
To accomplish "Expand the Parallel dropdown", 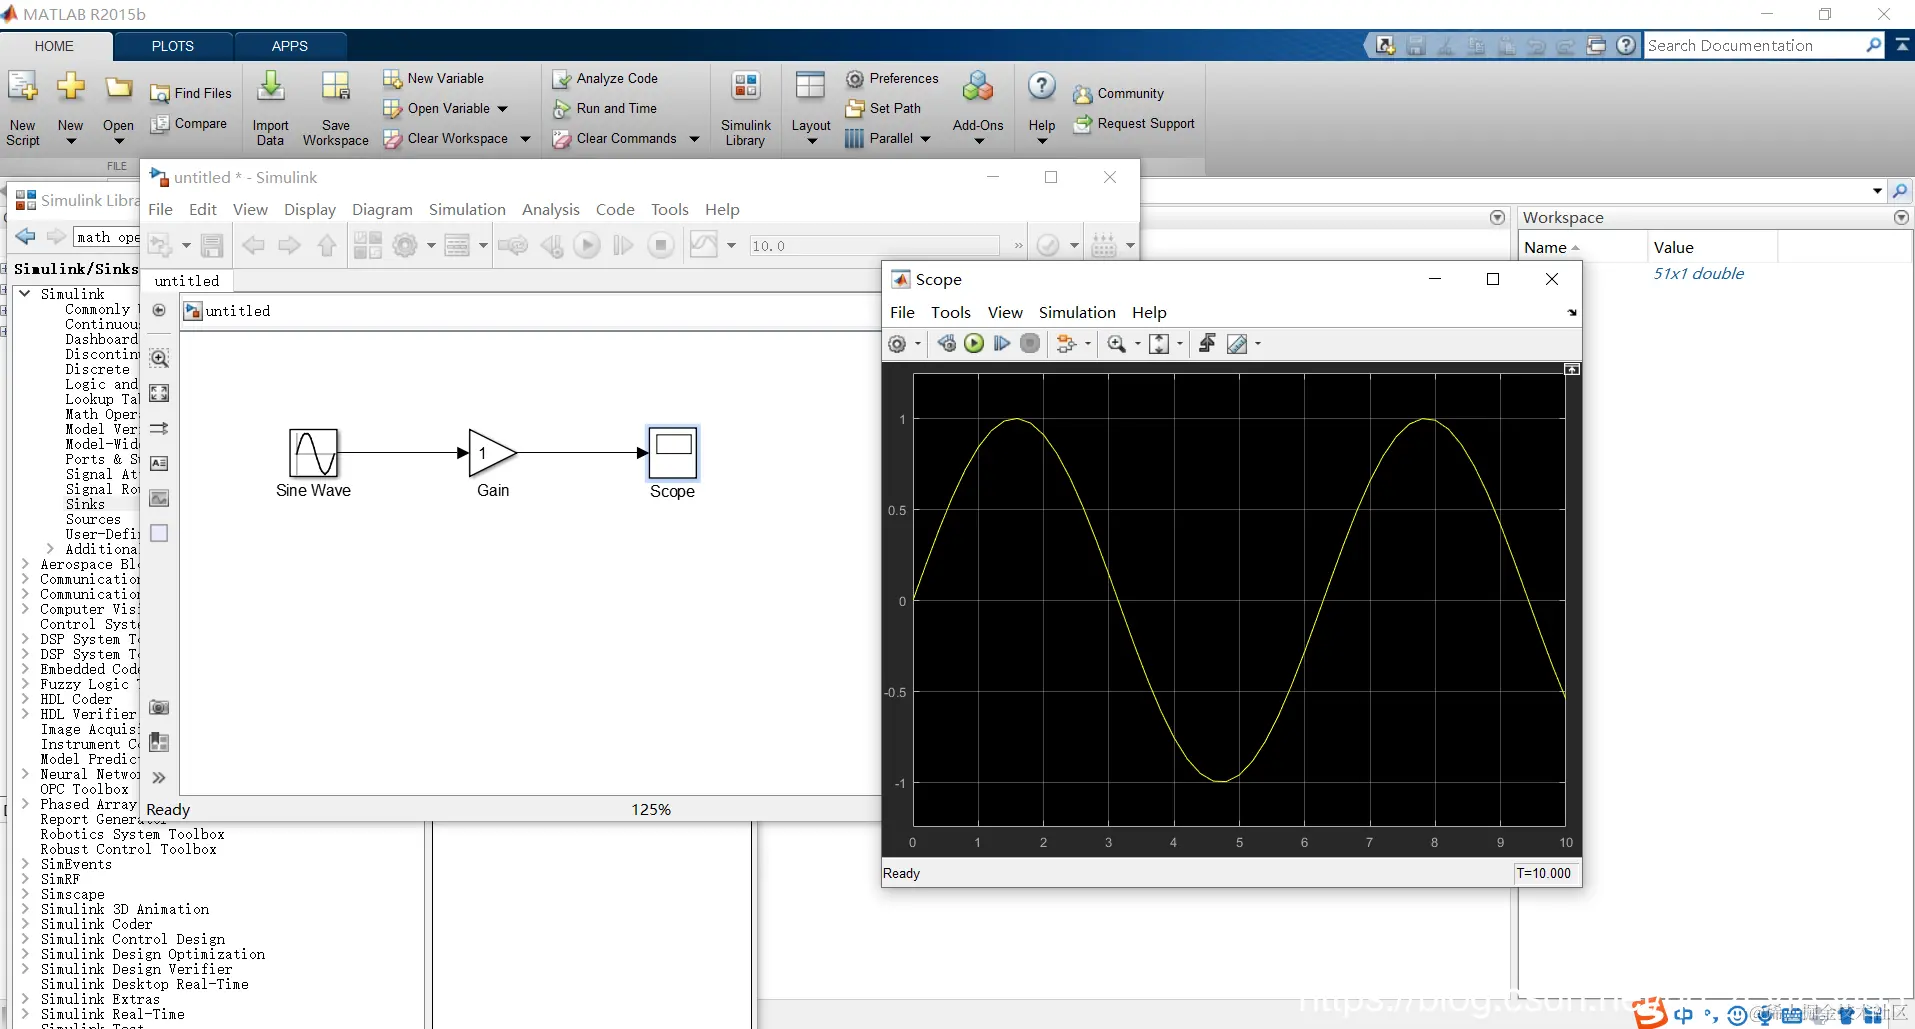I will [x=925, y=139].
